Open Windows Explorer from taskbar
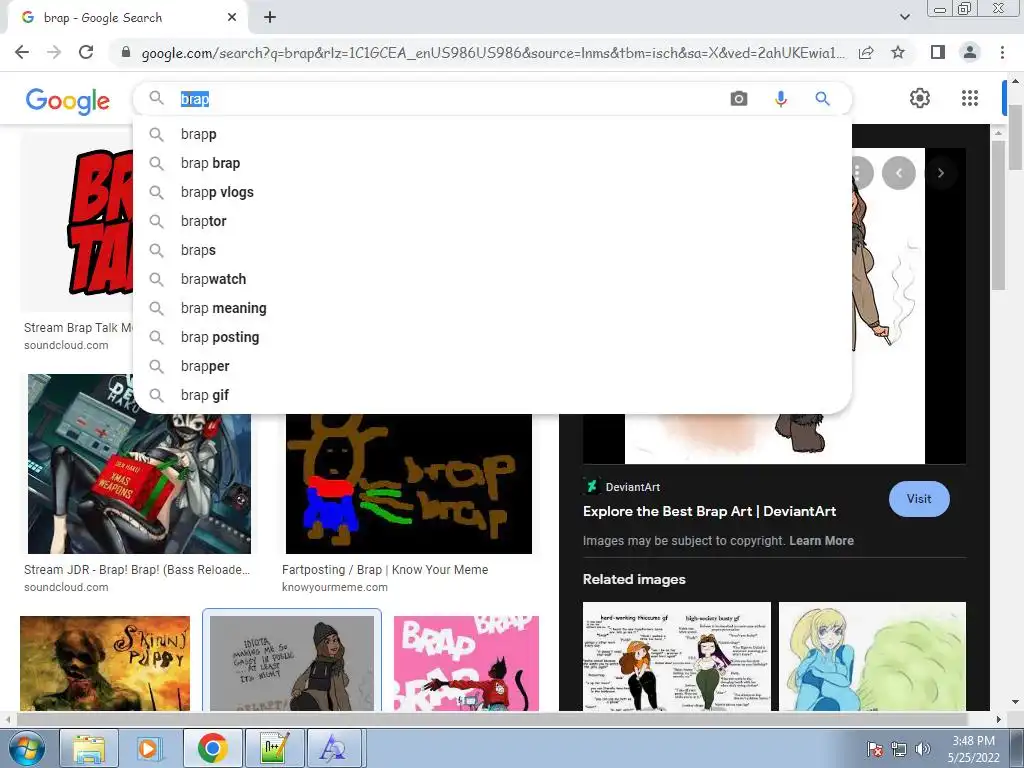 pyautogui.click(x=89, y=748)
